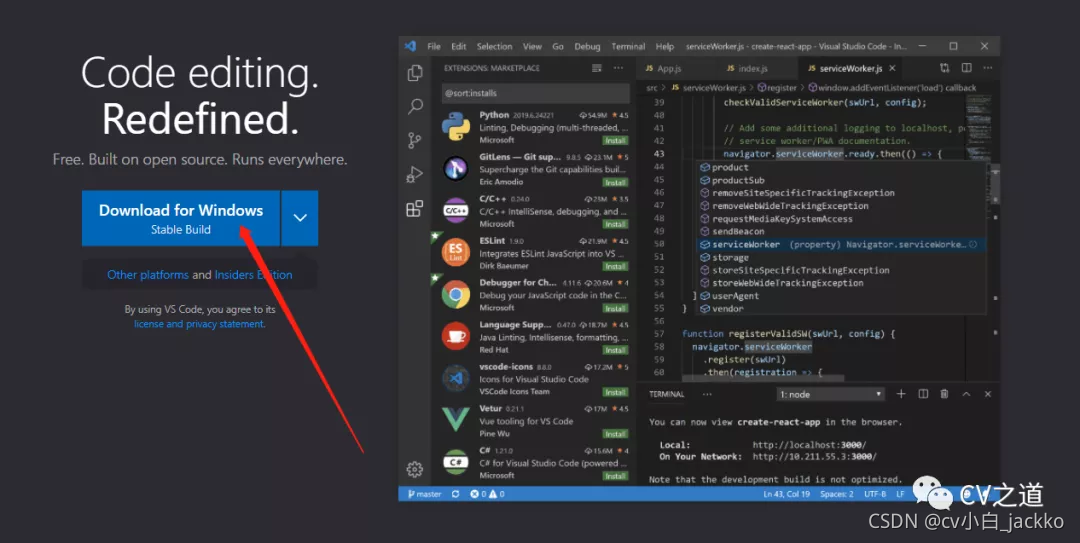The height and width of the screenshot is (543, 1080).
Task: Close the serviceWorker.js tab
Action: coord(893,68)
